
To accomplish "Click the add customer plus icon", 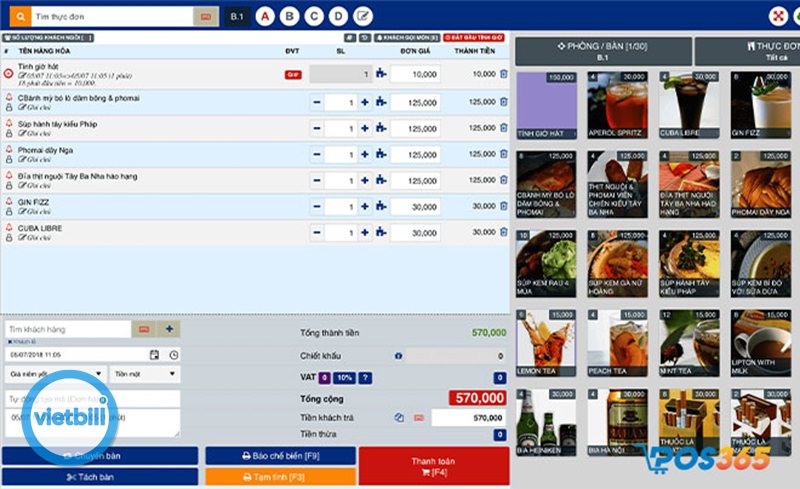I will tap(169, 329).
